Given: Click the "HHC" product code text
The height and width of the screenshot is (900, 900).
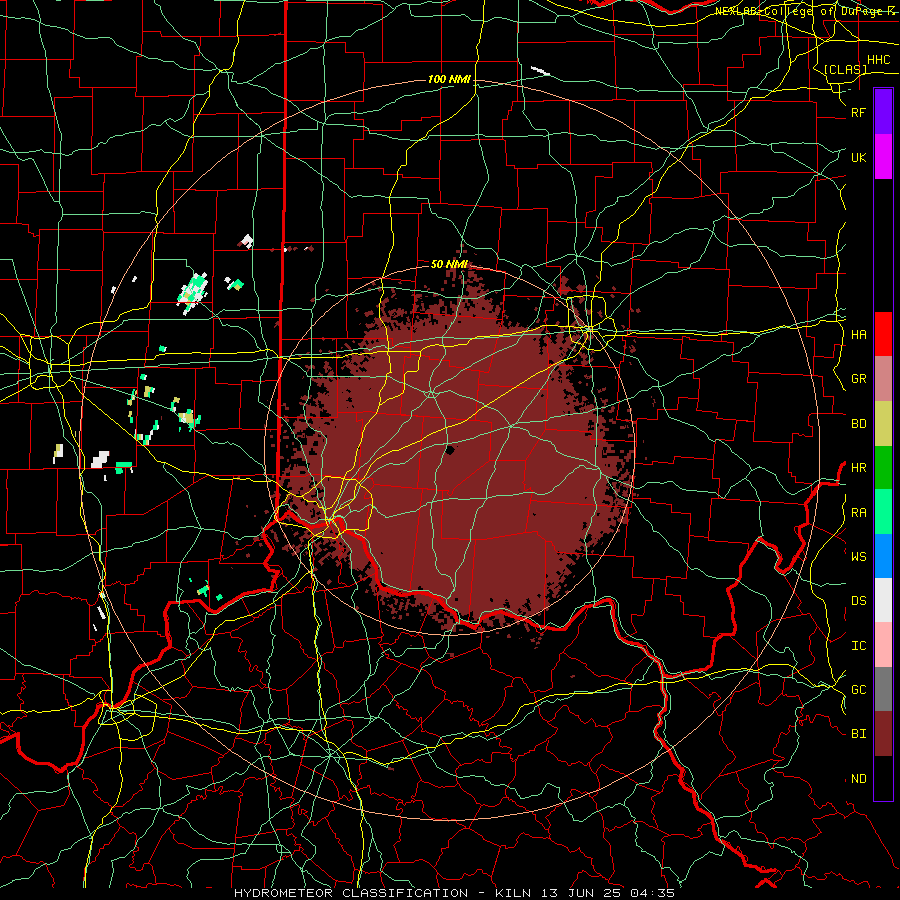Looking at the screenshot, I should point(878,60).
